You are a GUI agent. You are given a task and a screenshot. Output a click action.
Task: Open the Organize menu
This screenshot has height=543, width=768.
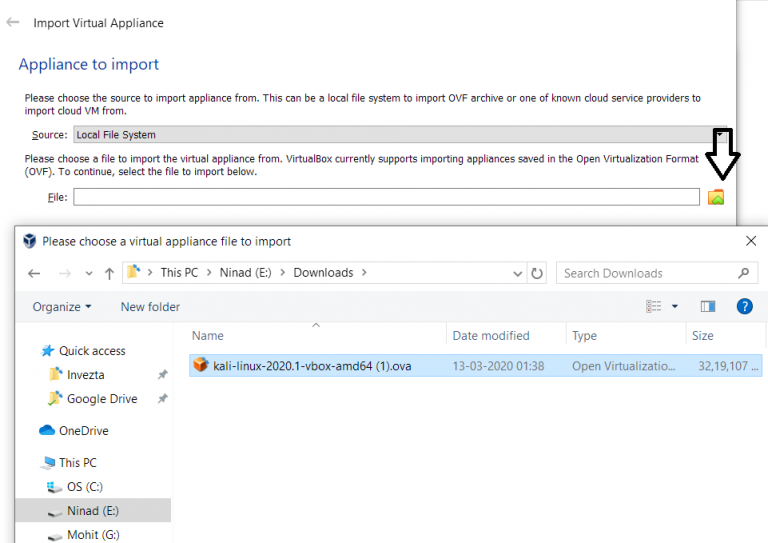(x=62, y=307)
